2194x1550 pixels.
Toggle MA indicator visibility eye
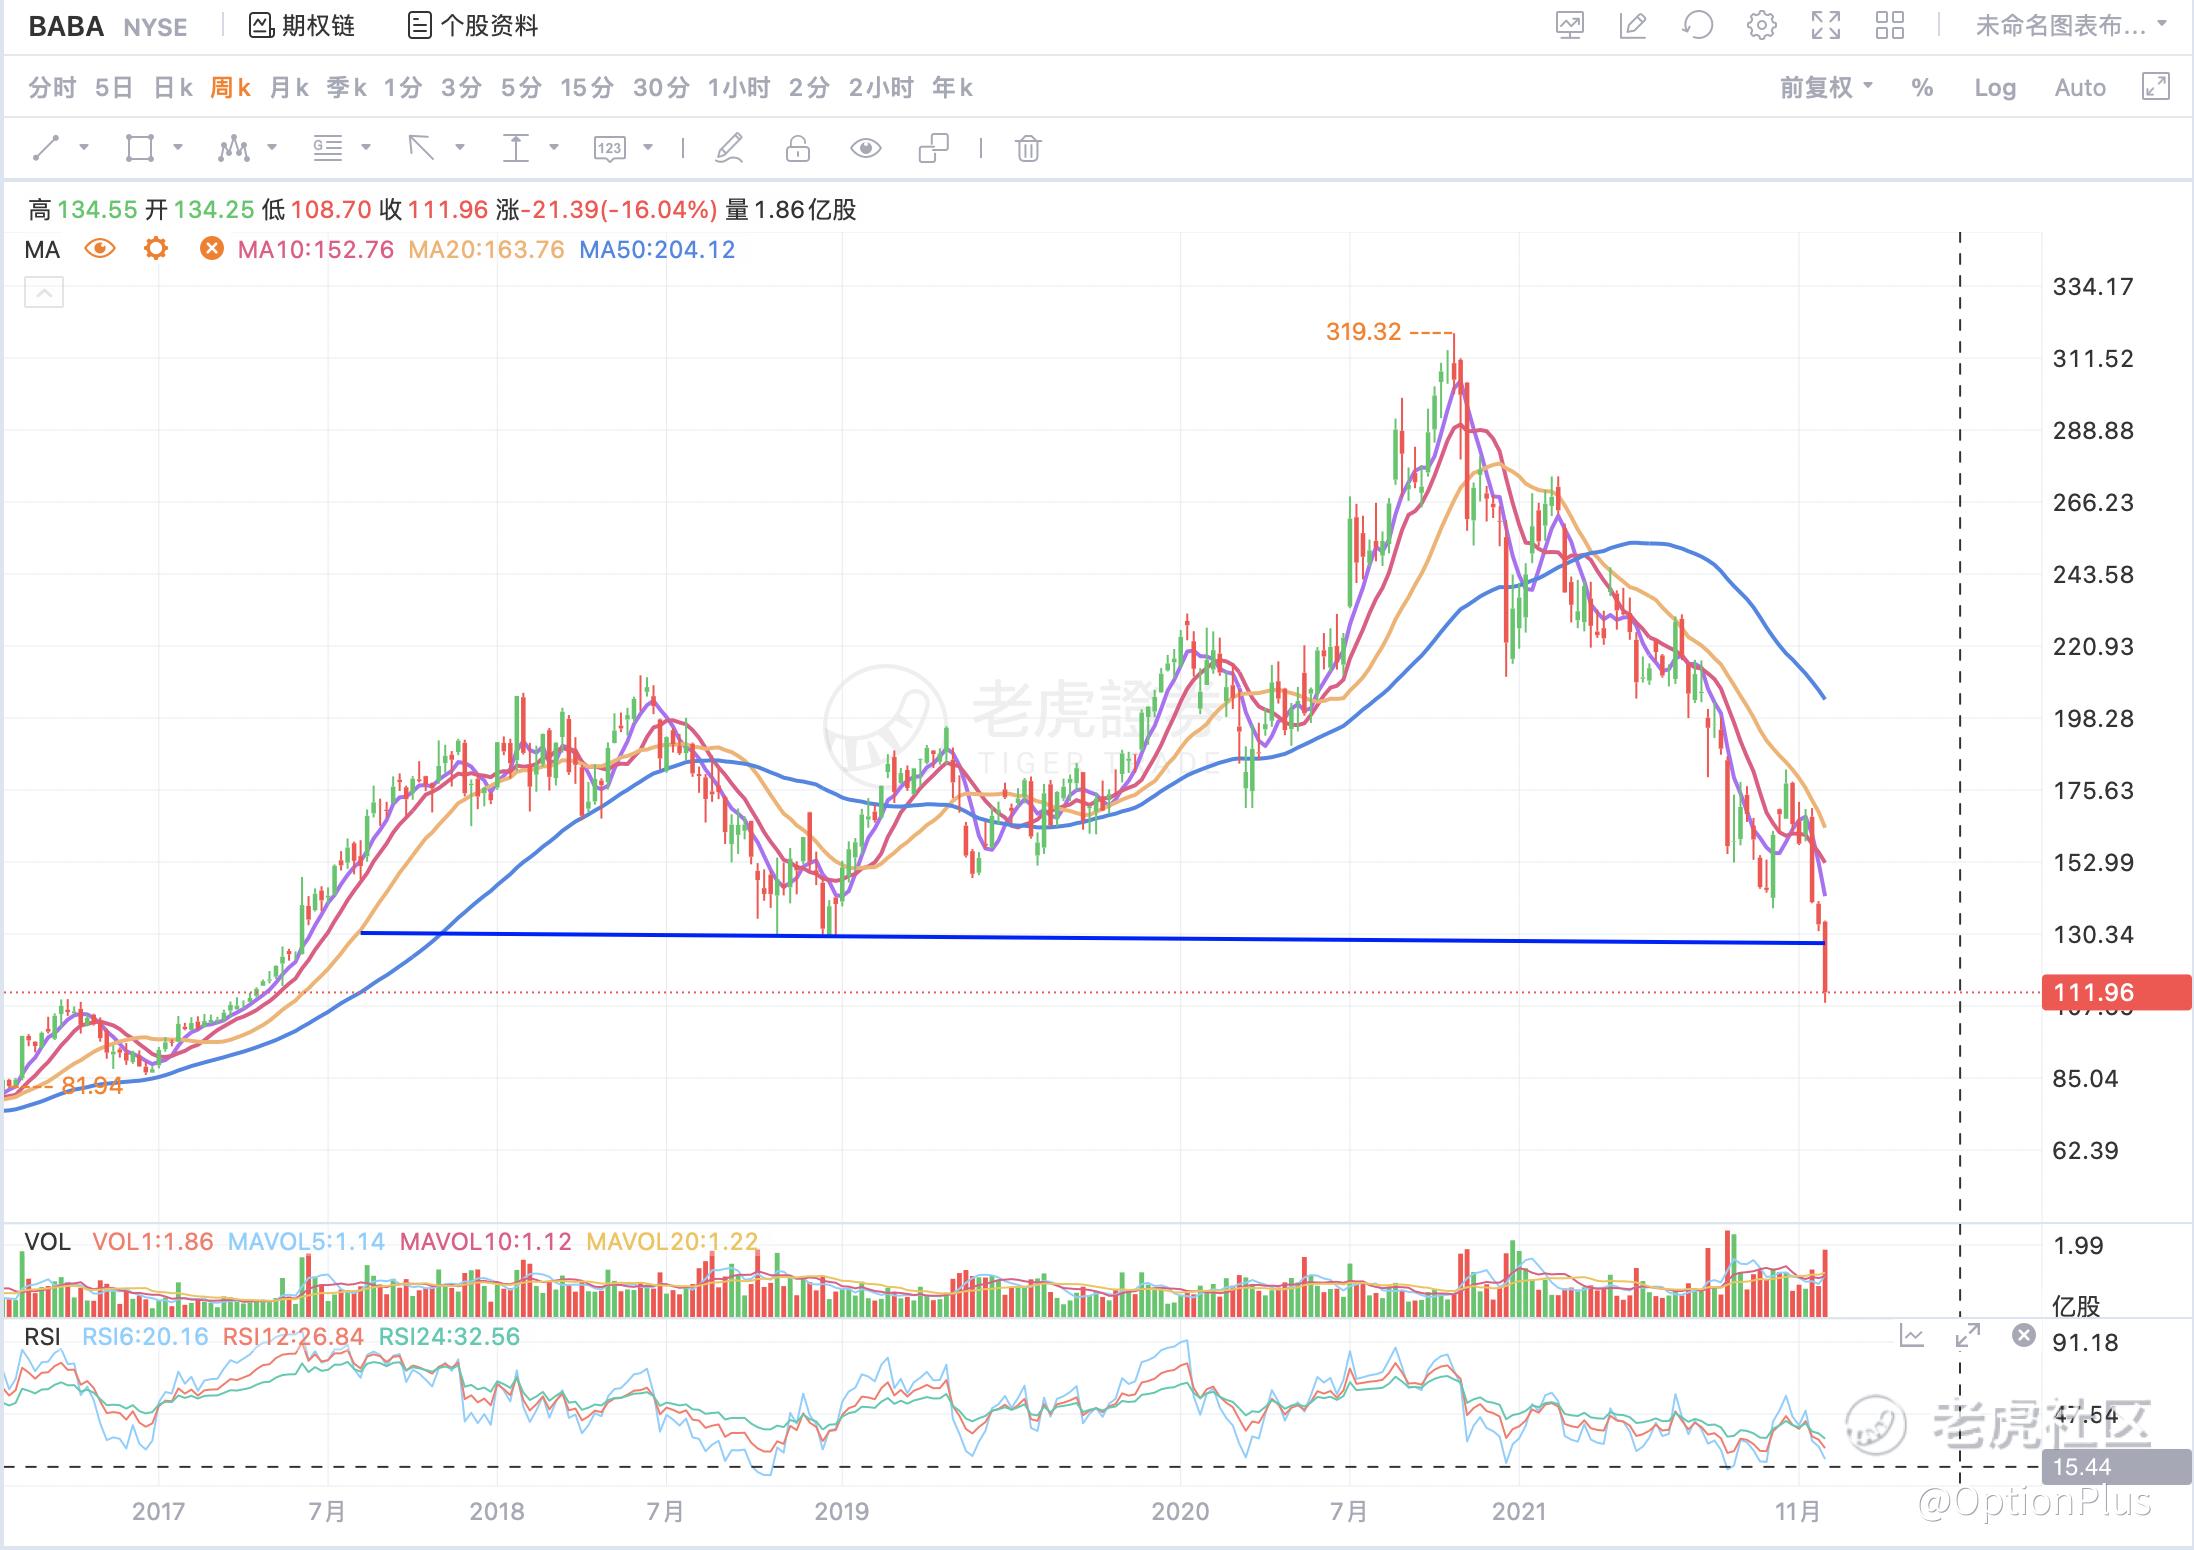point(100,248)
